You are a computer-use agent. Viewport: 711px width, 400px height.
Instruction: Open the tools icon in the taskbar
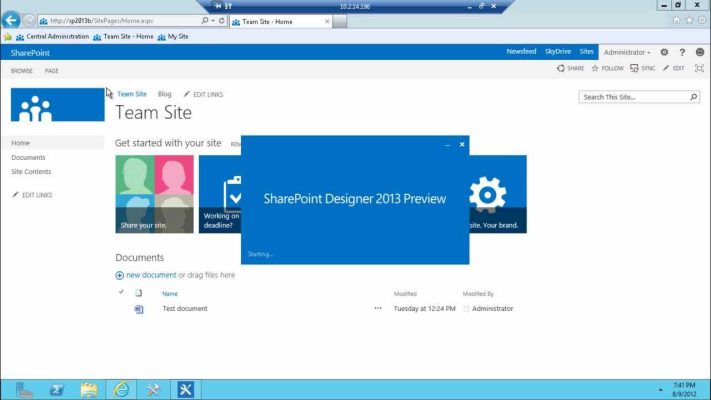(x=153, y=390)
